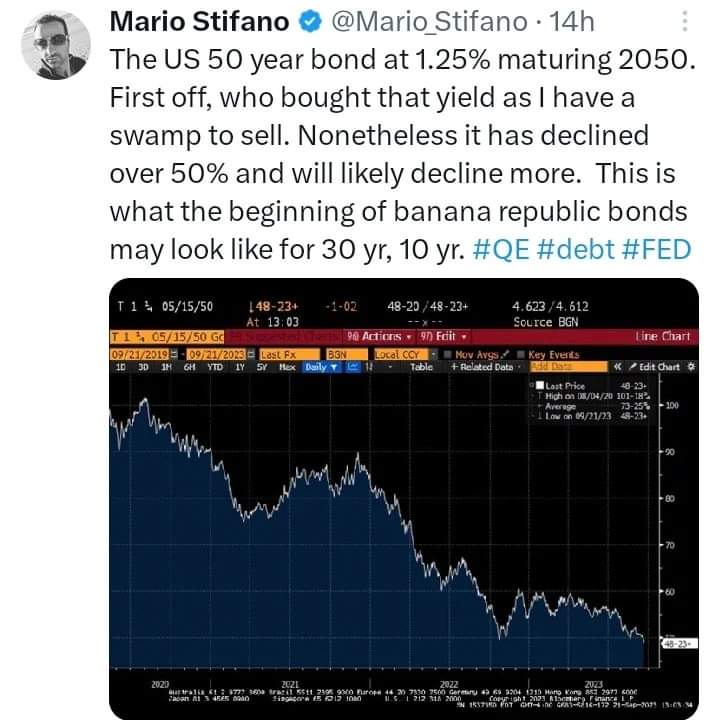
Task: Expand the Daily periodicity dropdown
Action: click(321, 367)
